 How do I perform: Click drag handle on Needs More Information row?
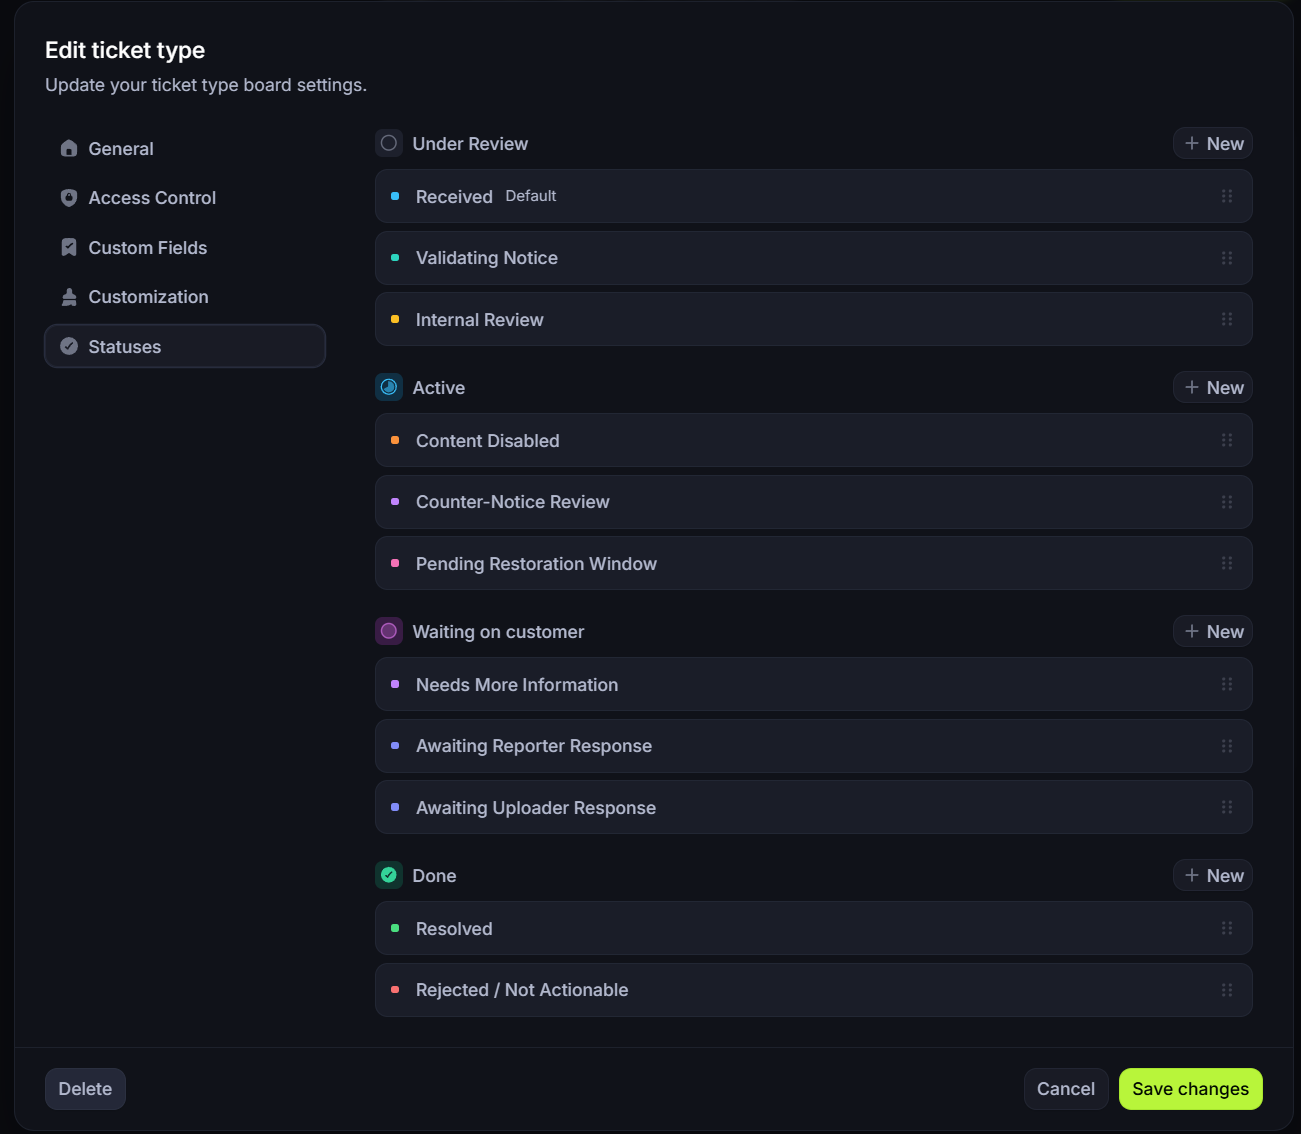pyautogui.click(x=1227, y=684)
